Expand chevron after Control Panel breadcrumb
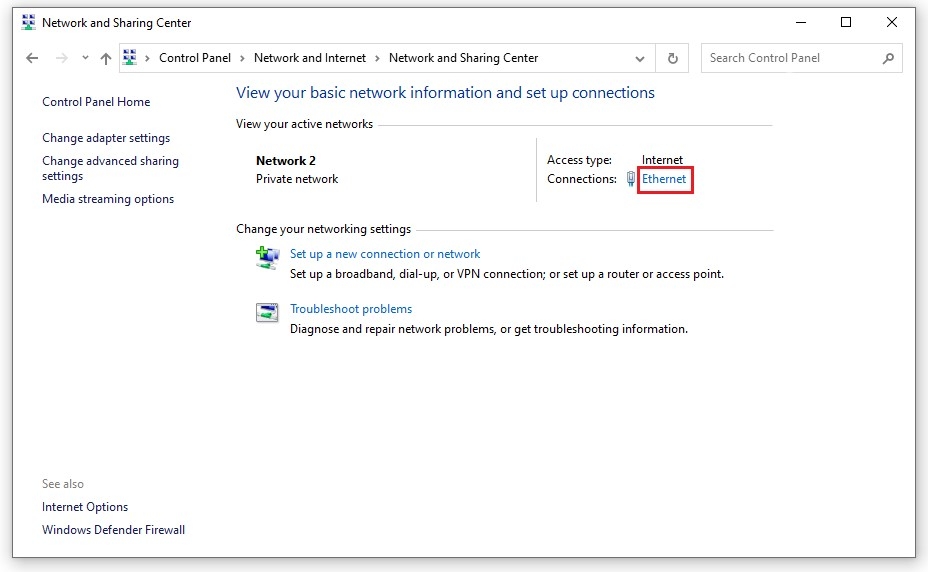Viewport: 928px width, 572px height. point(242,58)
